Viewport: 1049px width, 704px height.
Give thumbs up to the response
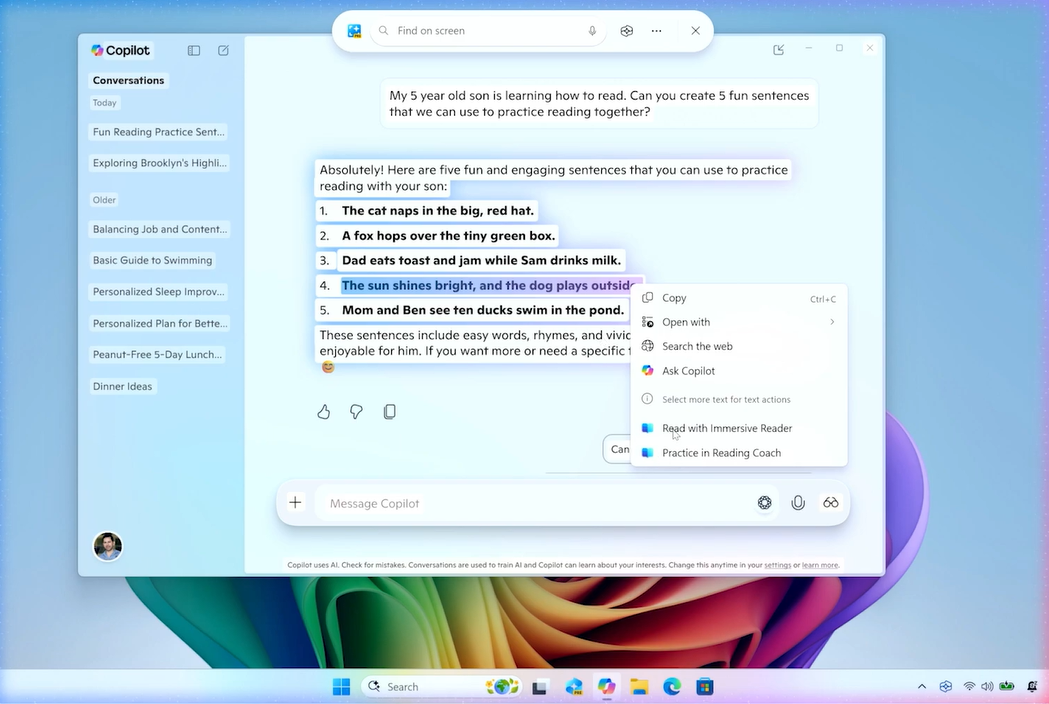pyautogui.click(x=324, y=412)
